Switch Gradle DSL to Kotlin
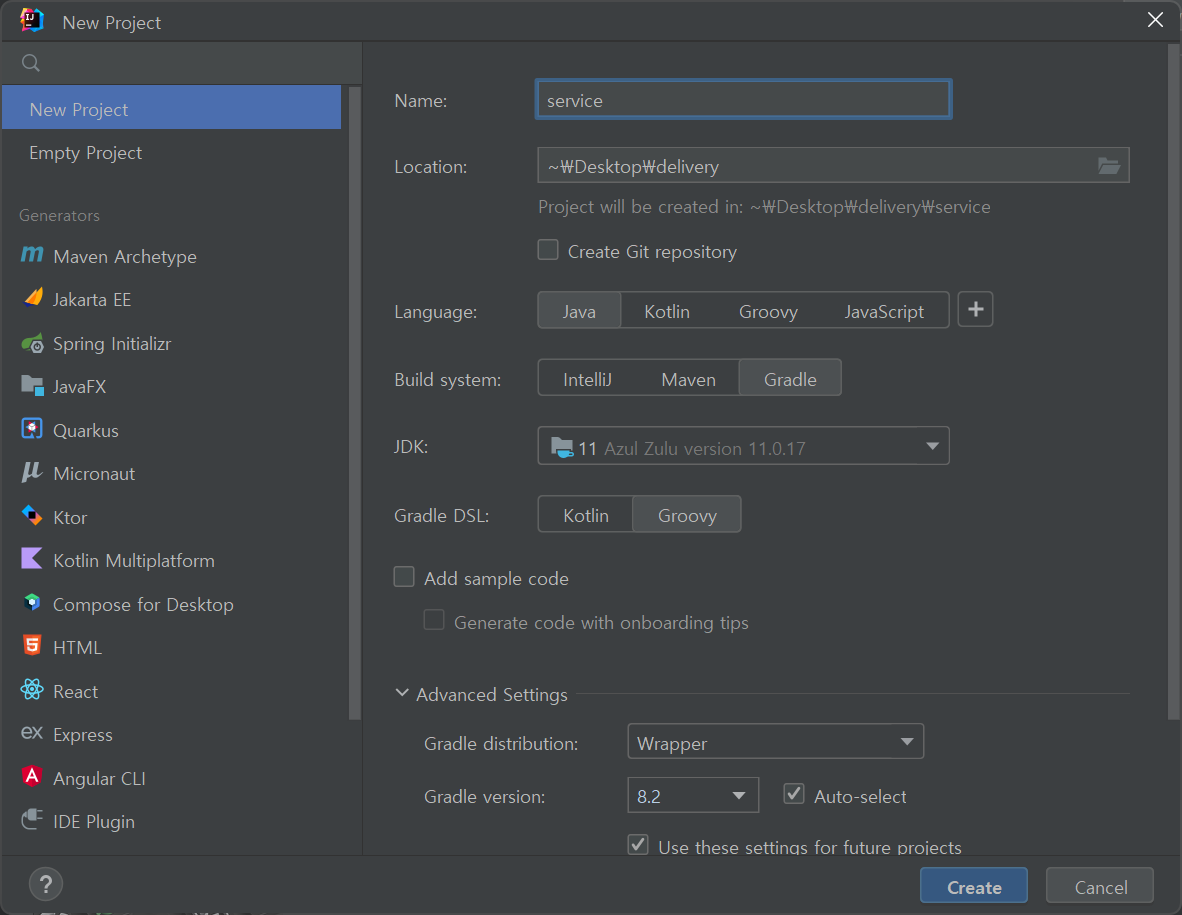Screen dimensions: 1182x915 click(586, 516)
